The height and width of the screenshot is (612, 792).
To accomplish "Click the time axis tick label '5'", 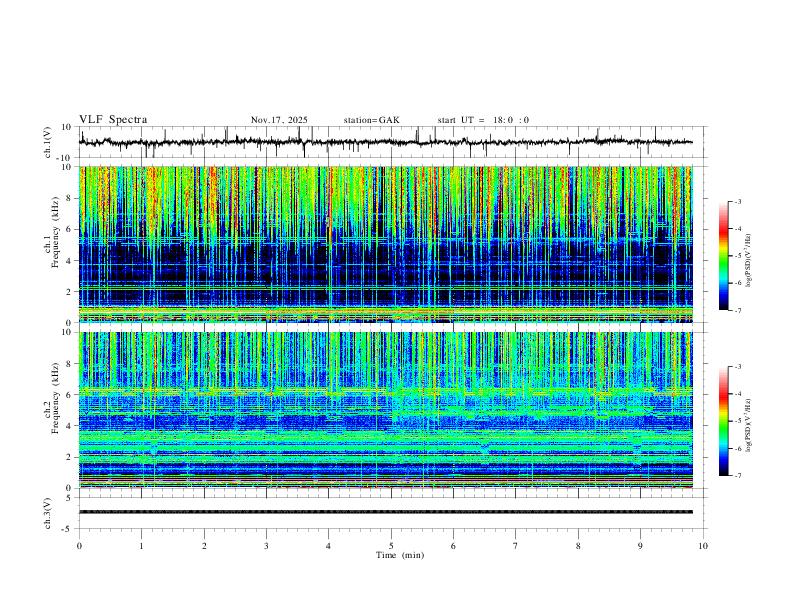I will pyautogui.click(x=391, y=546).
